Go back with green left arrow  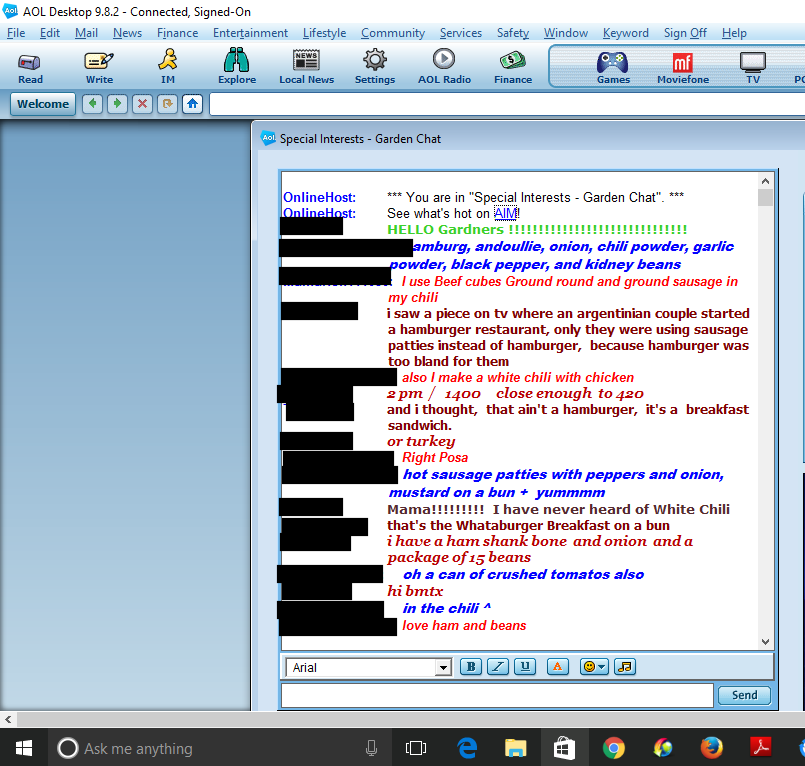92,104
